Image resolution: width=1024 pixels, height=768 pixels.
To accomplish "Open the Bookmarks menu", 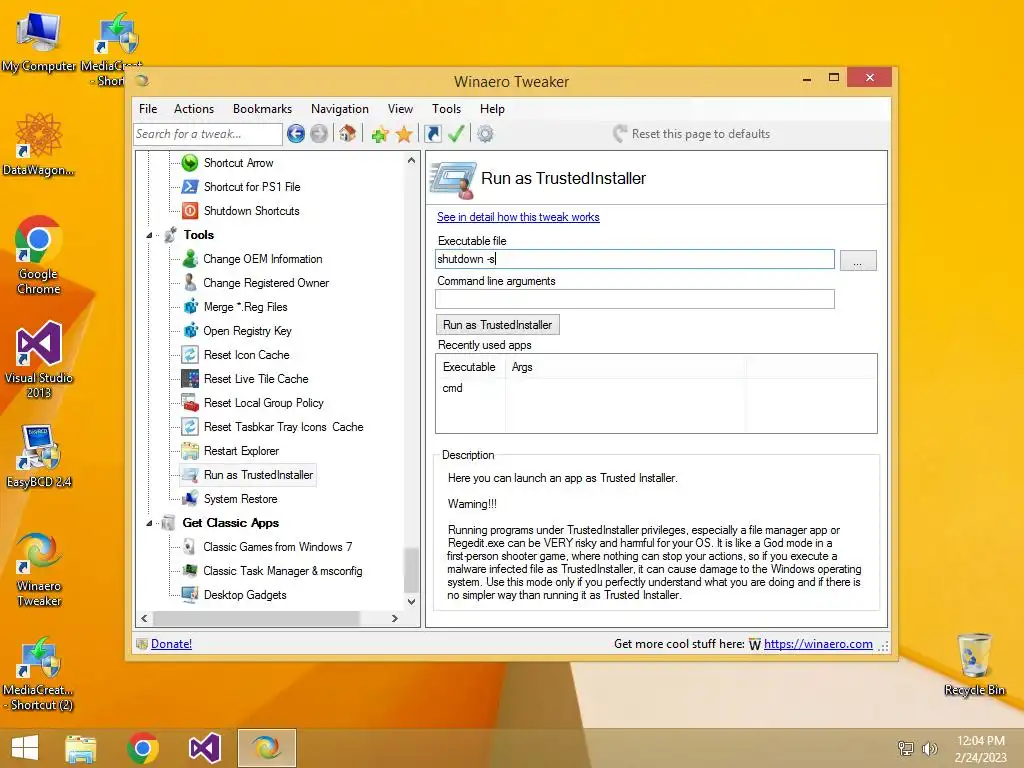I will (x=263, y=109).
